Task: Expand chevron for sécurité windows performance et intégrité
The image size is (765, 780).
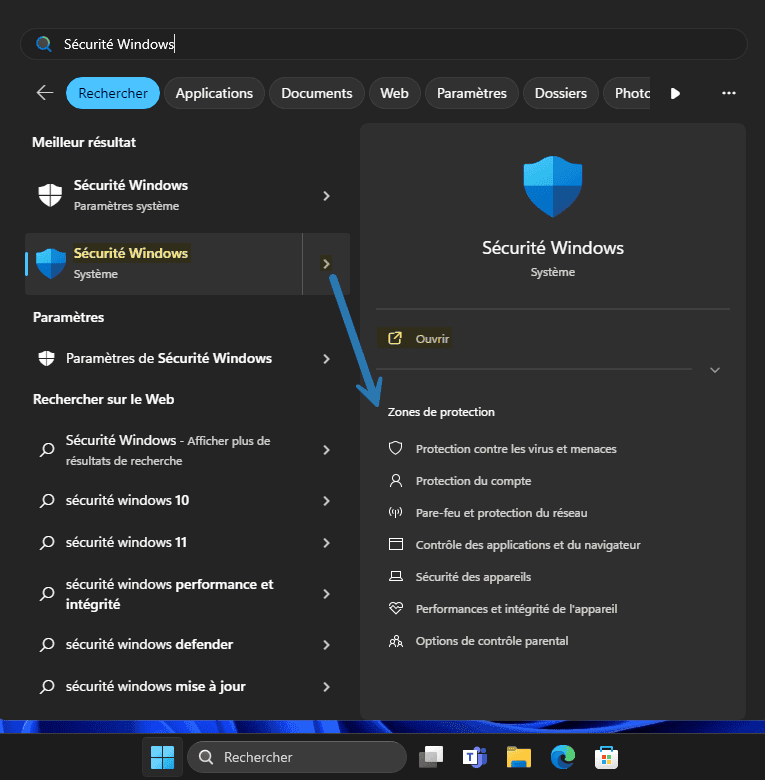Action: (326, 594)
